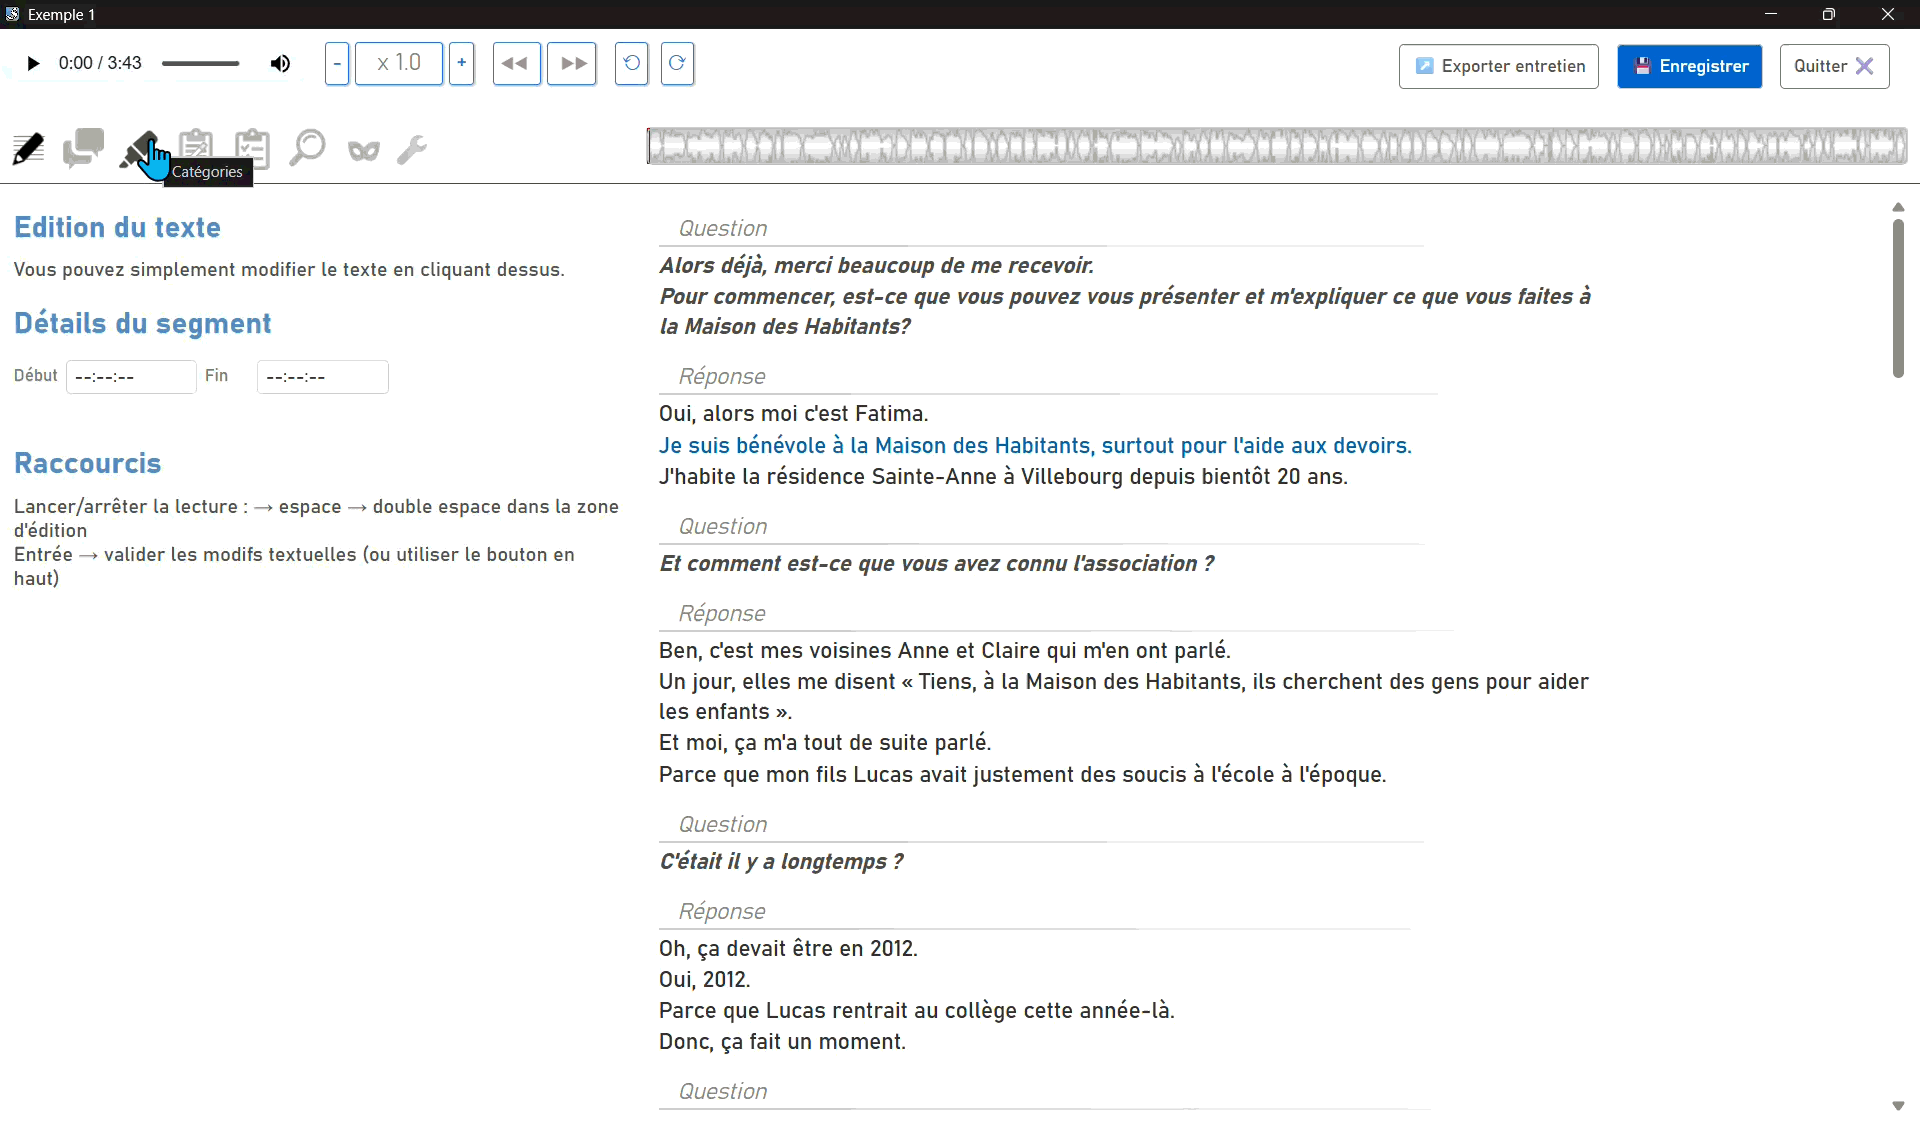Start audio playback with play button
Viewport: 1920px width, 1138px height.
point(33,64)
